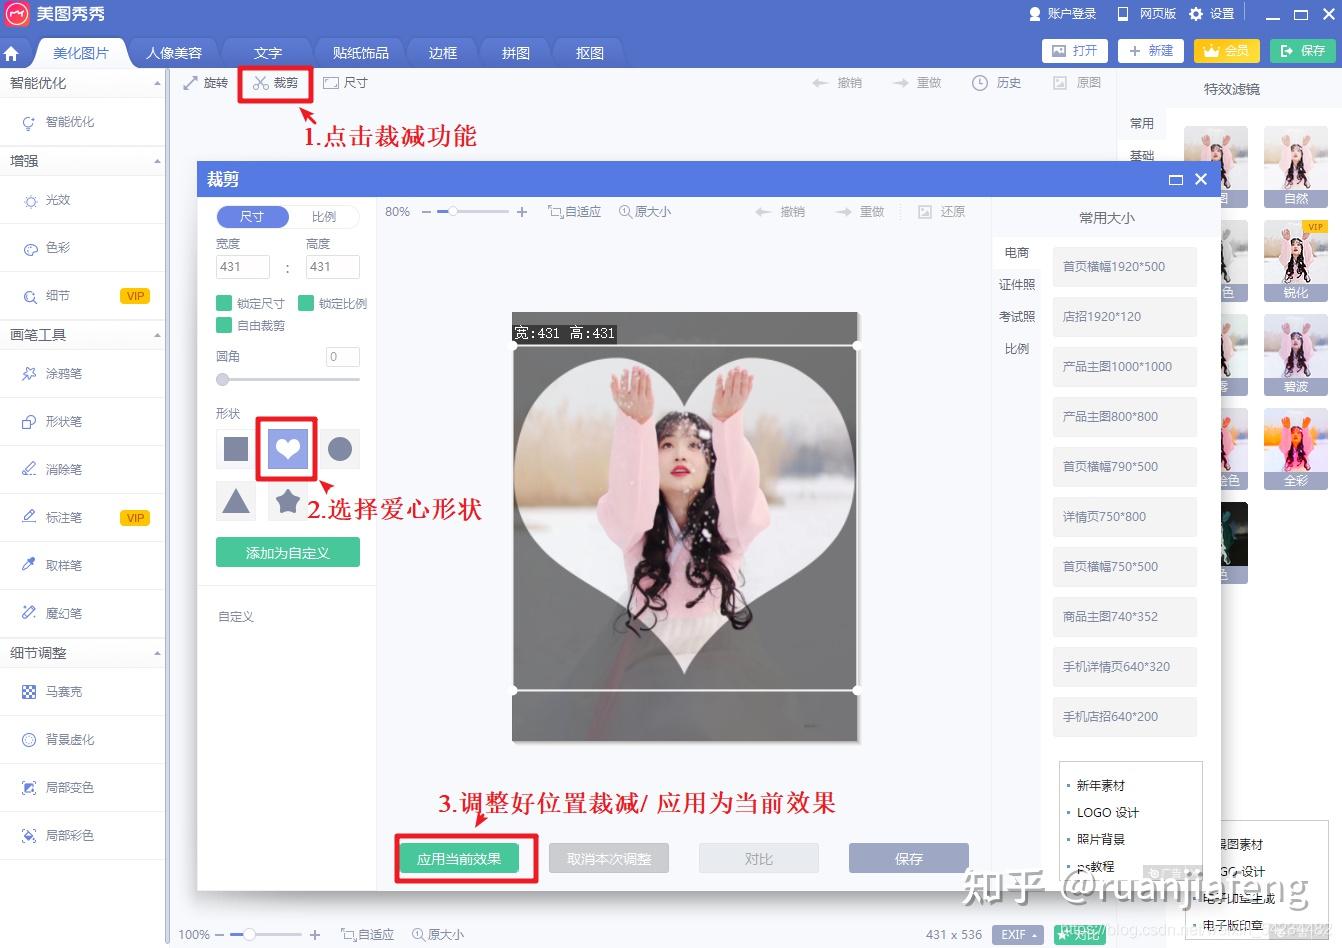Collapse the 智能优化 section
This screenshot has height=948, width=1342.
click(157, 83)
